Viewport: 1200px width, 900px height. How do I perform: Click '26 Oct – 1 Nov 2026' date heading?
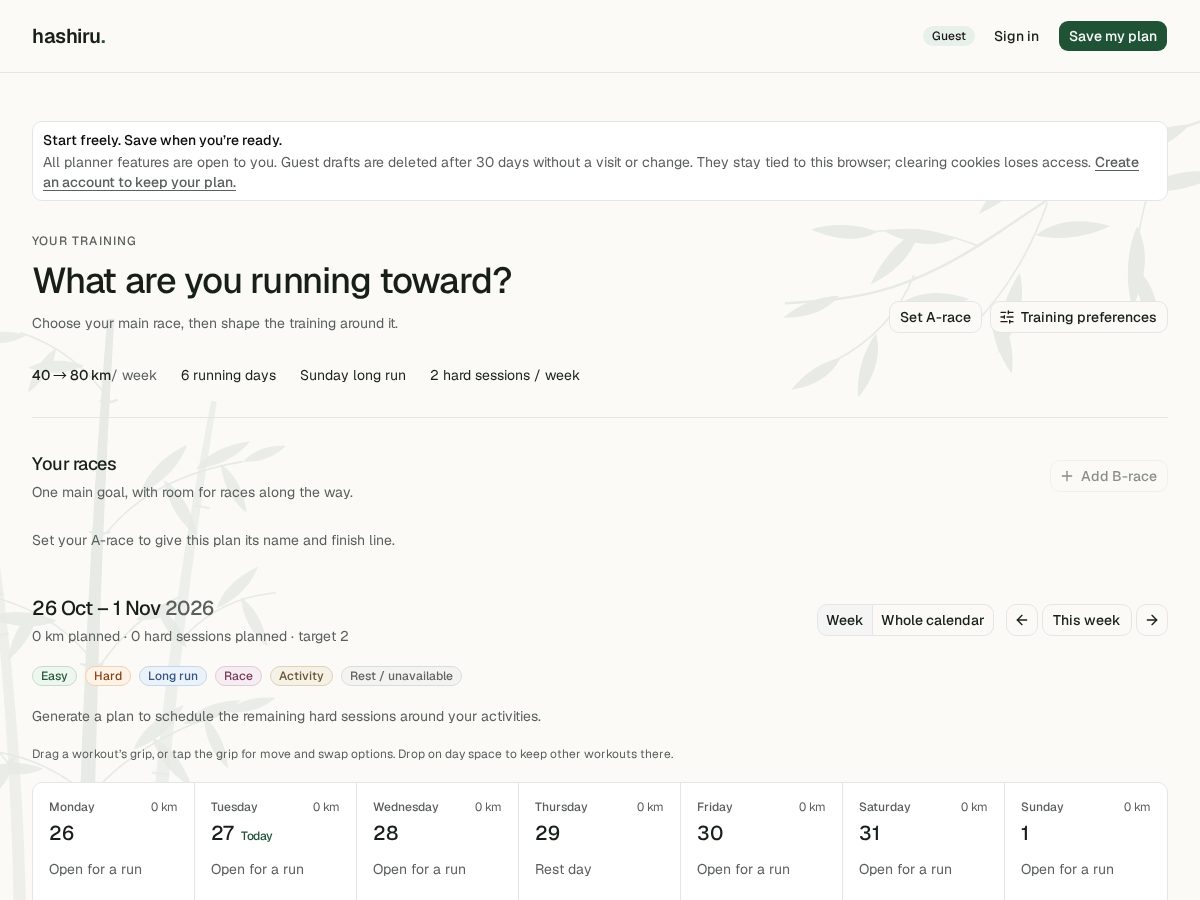tap(123, 608)
